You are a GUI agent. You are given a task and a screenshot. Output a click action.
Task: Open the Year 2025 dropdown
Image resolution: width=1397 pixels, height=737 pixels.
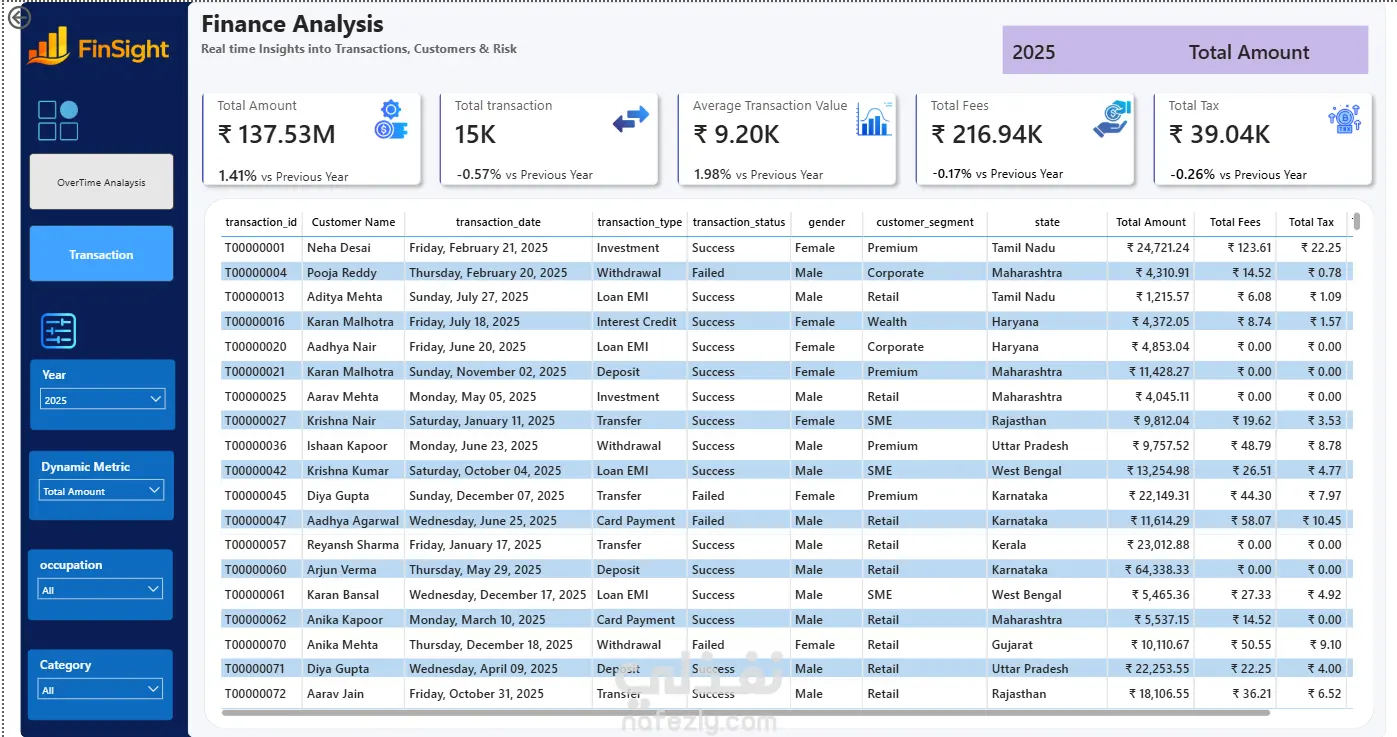pos(102,399)
